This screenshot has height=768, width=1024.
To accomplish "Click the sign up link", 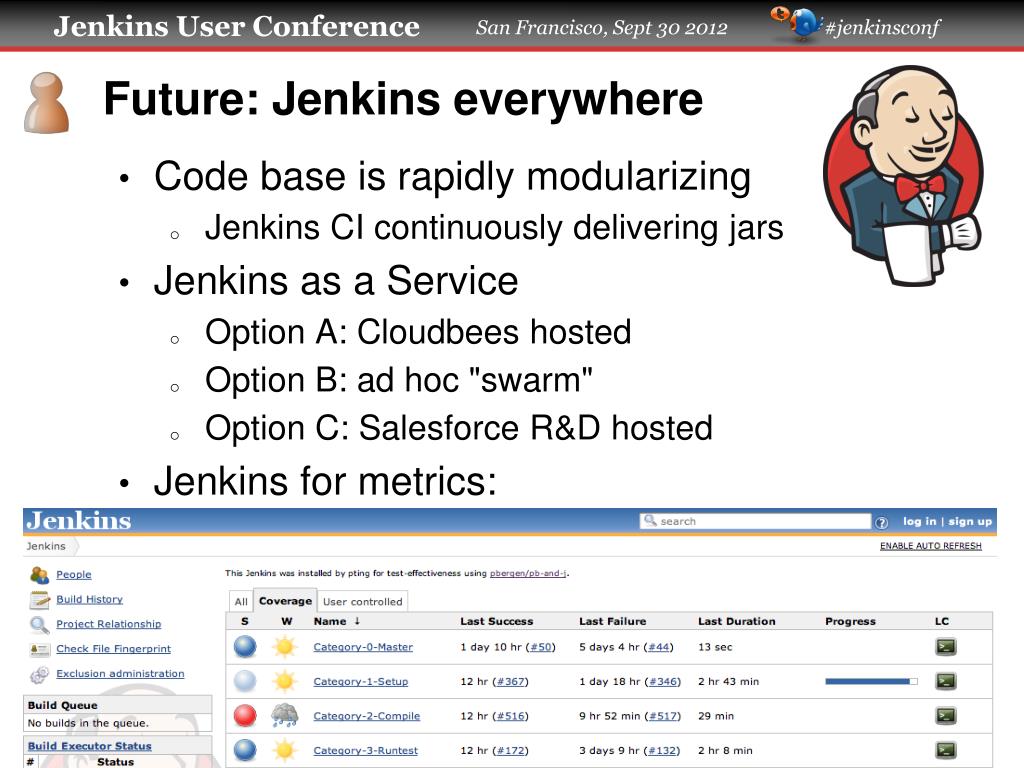I will (970, 521).
